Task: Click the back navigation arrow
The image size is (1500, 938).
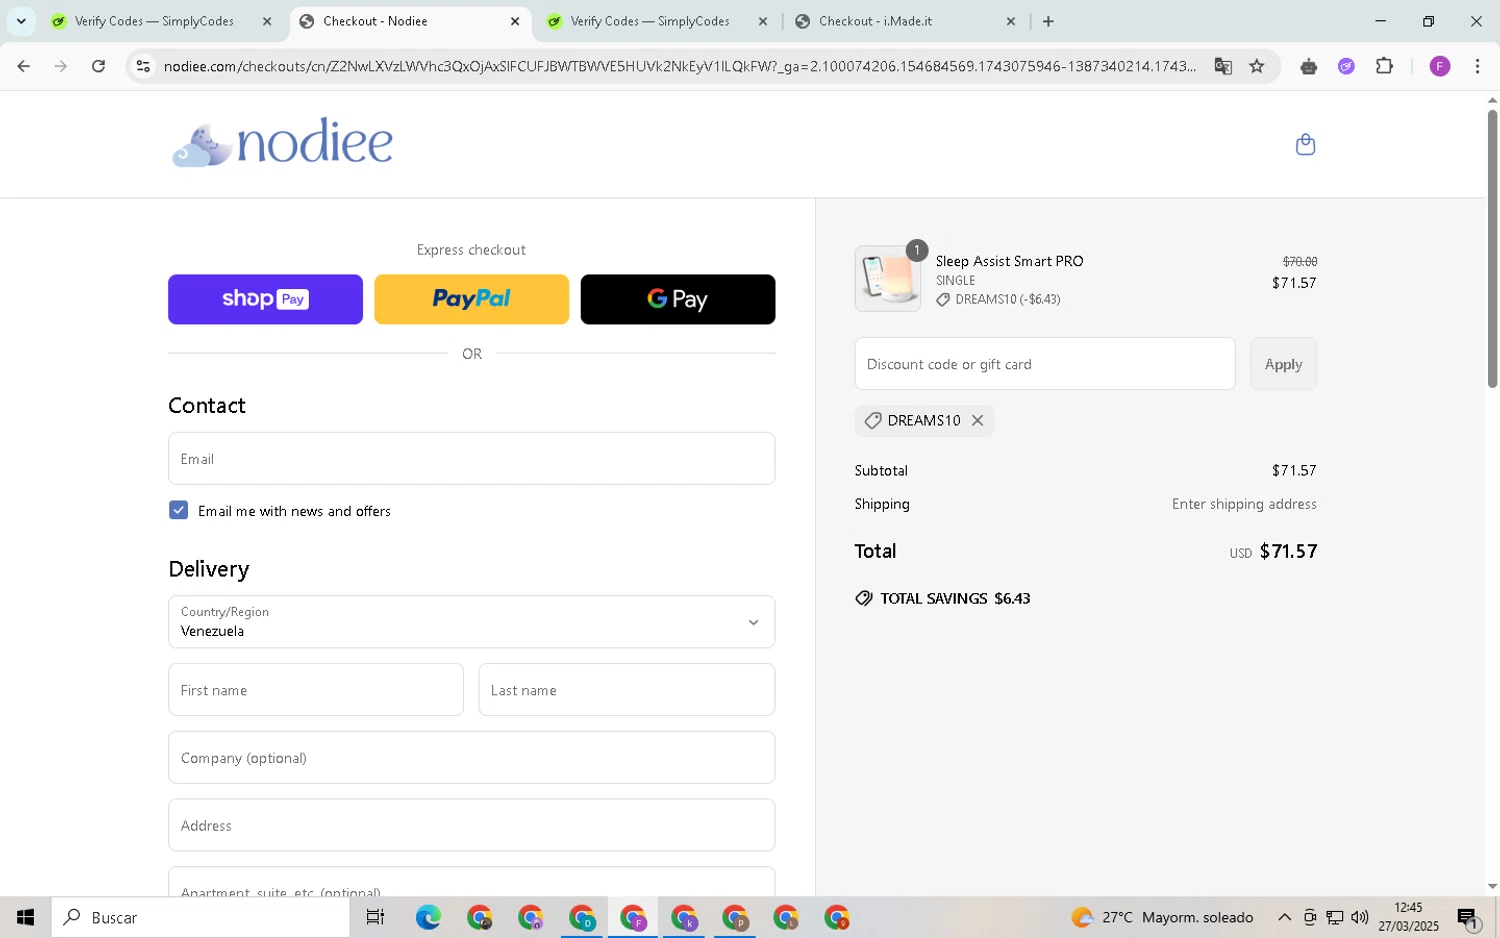Action: pos(23,66)
